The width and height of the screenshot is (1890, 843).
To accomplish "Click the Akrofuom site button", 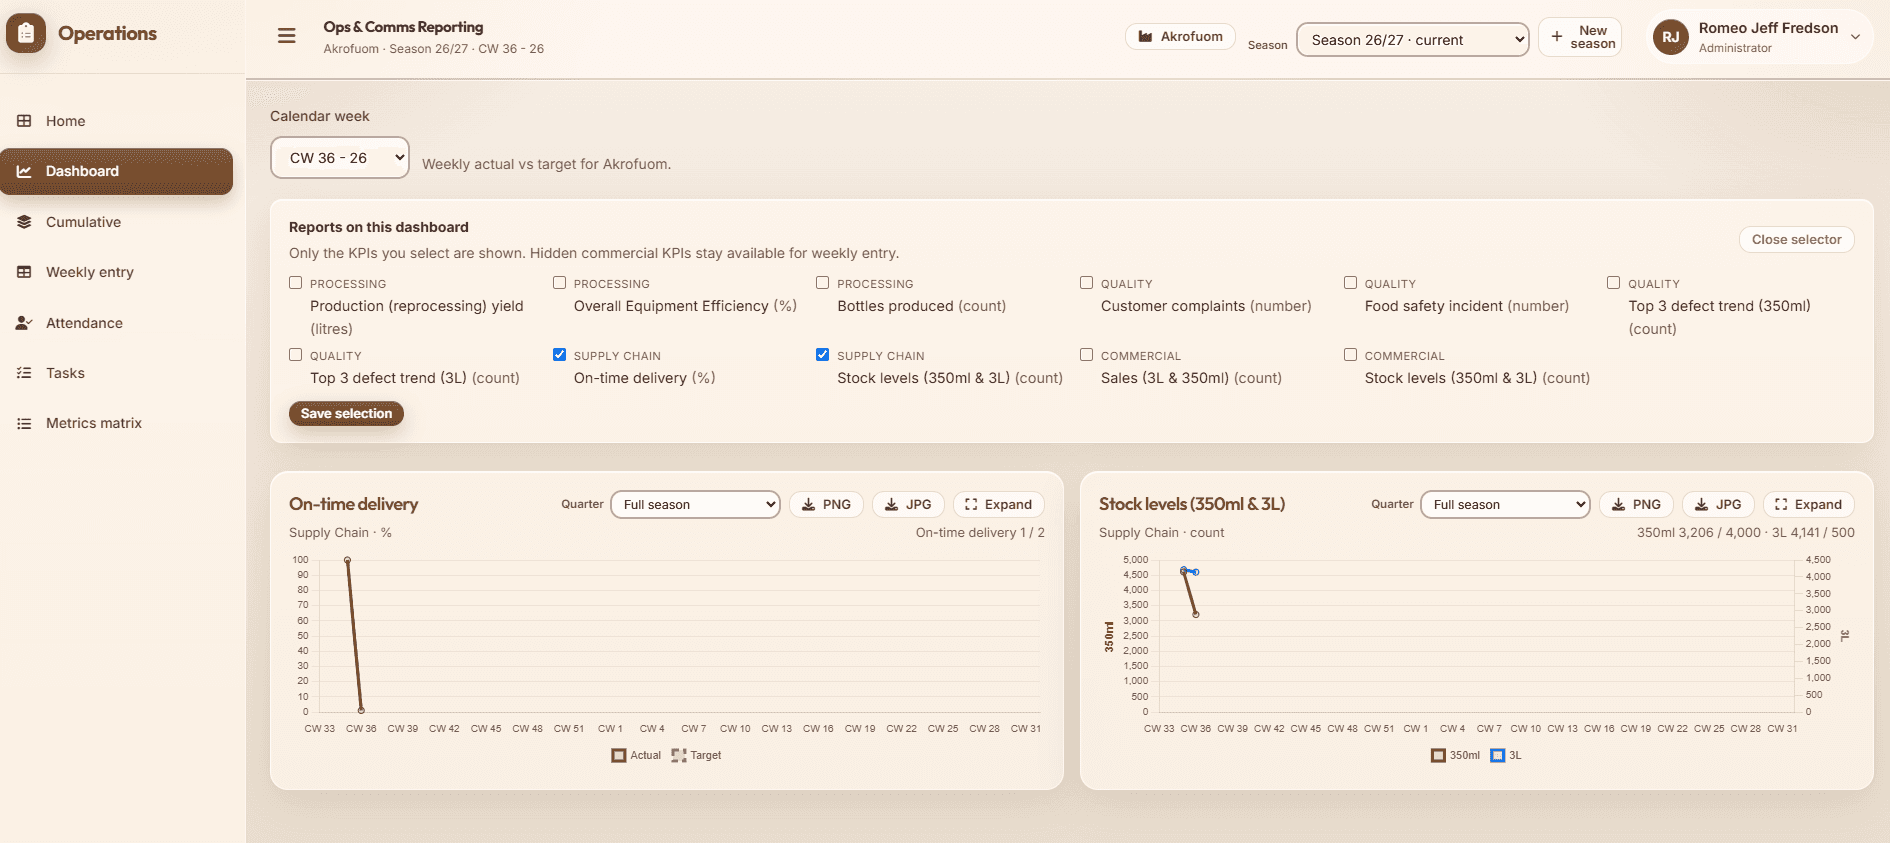I will [1180, 37].
